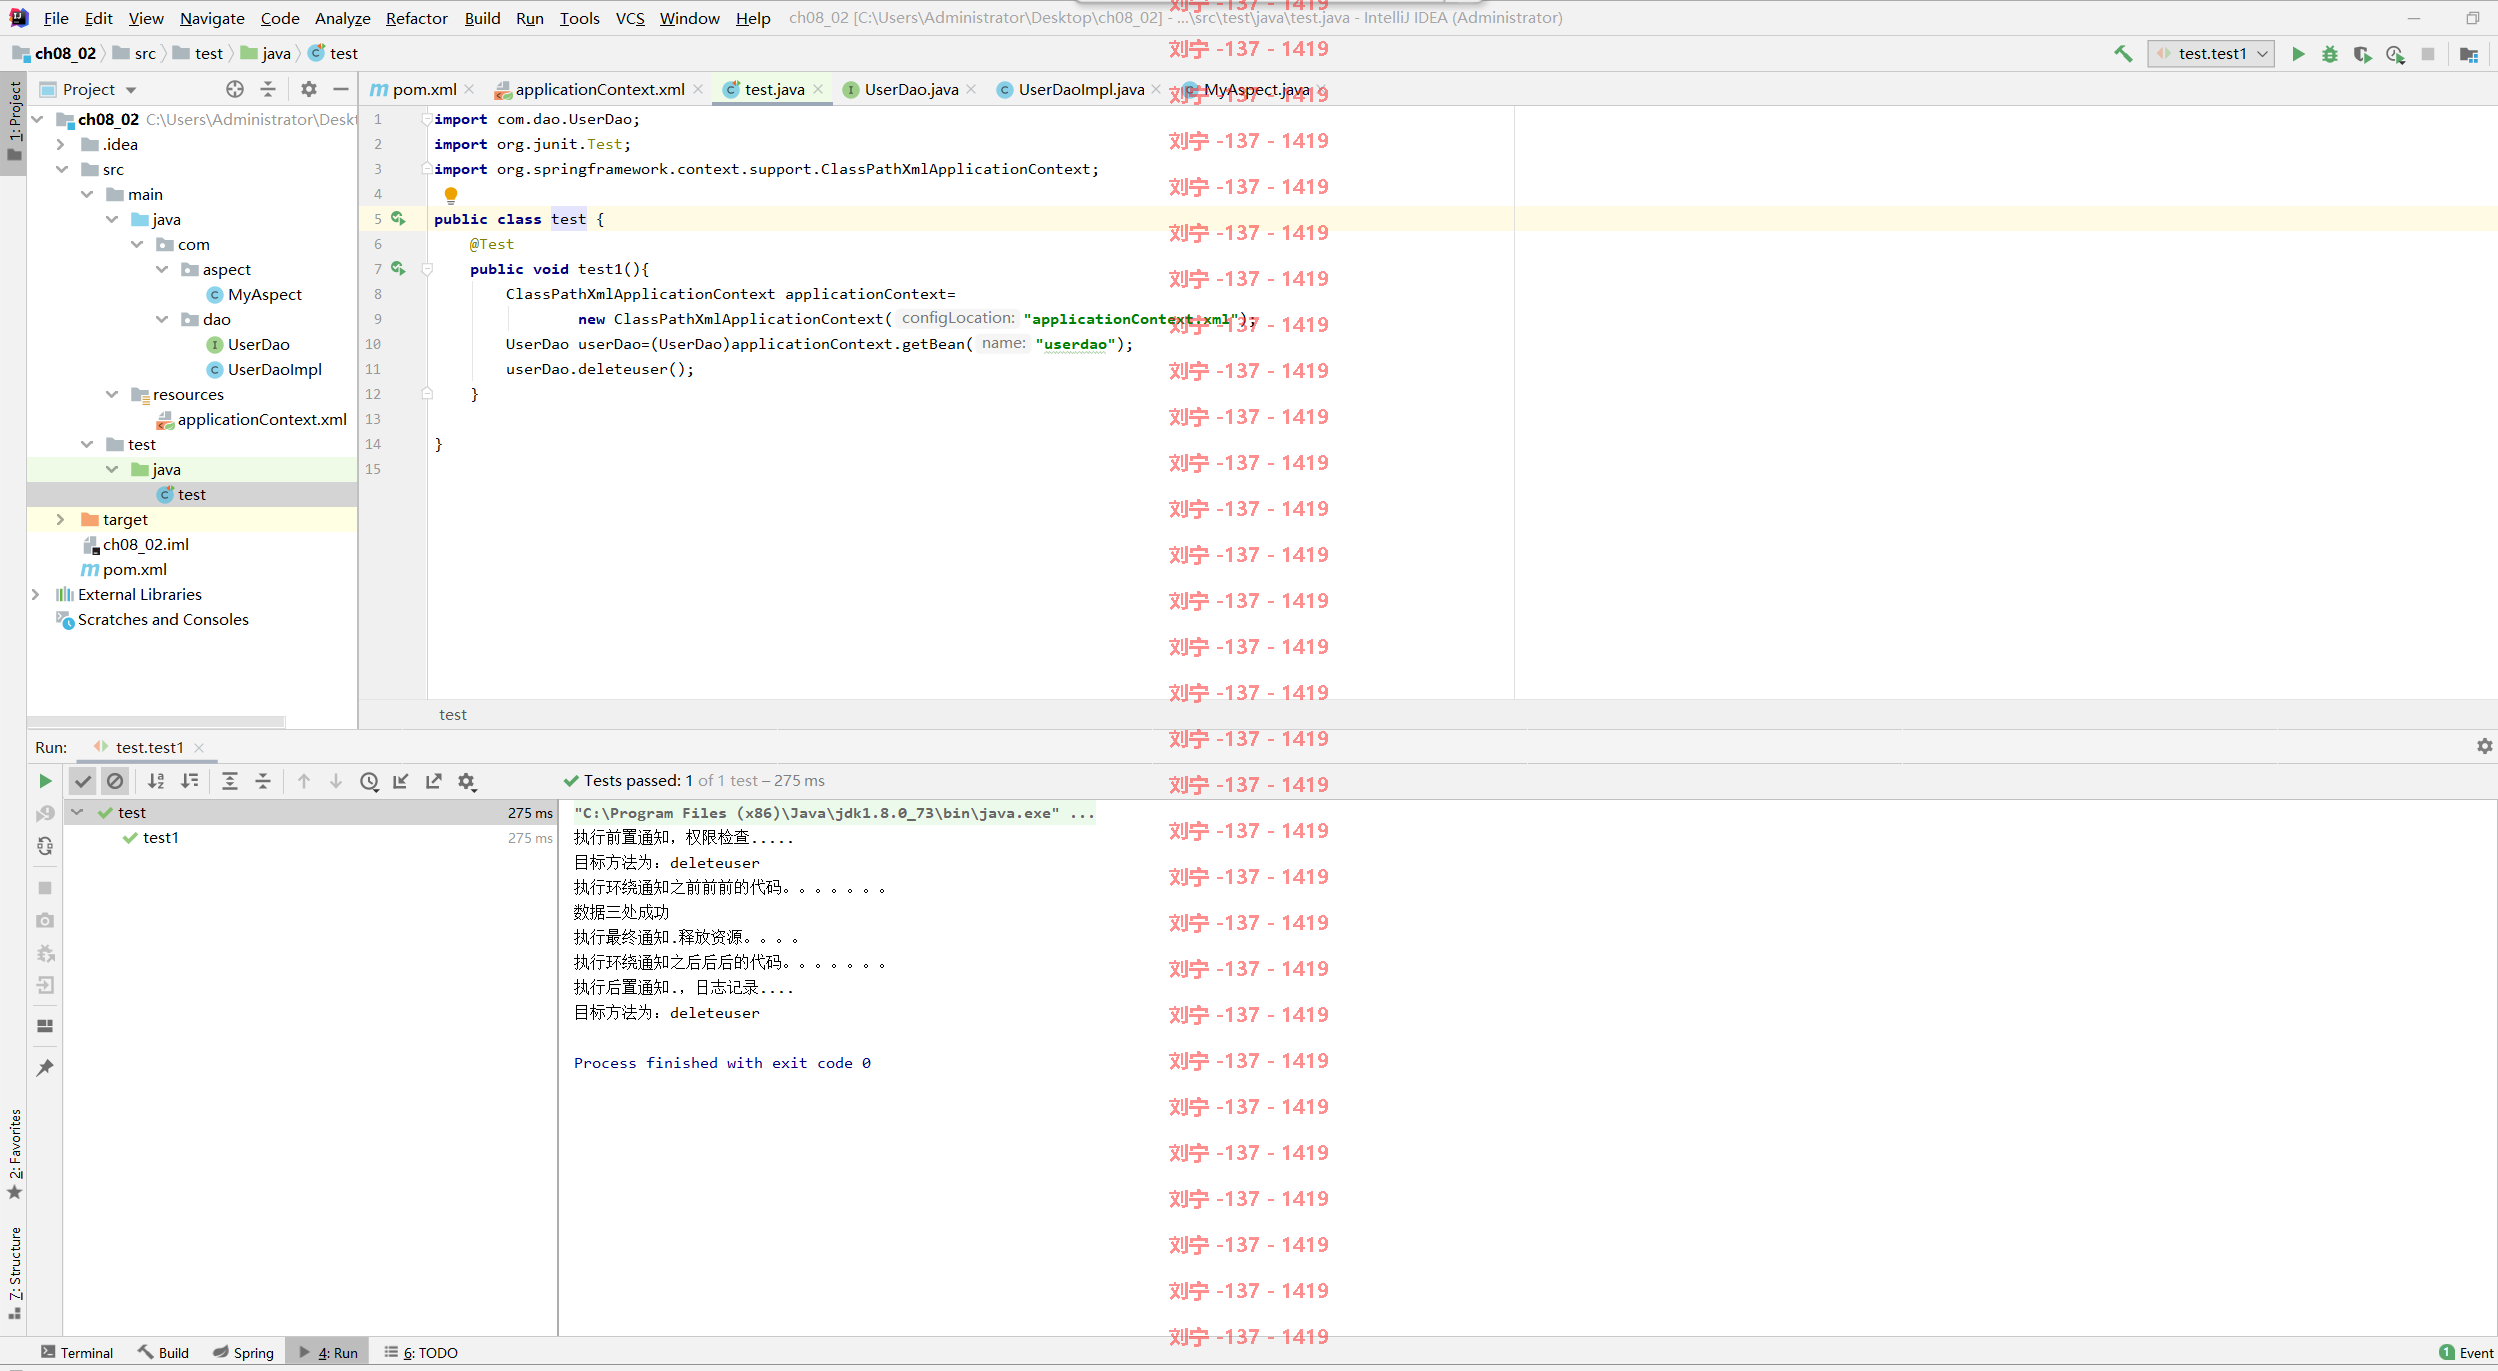2498x1371 pixels.
Task: Start debugging with the bug icon
Action: 2330,54
